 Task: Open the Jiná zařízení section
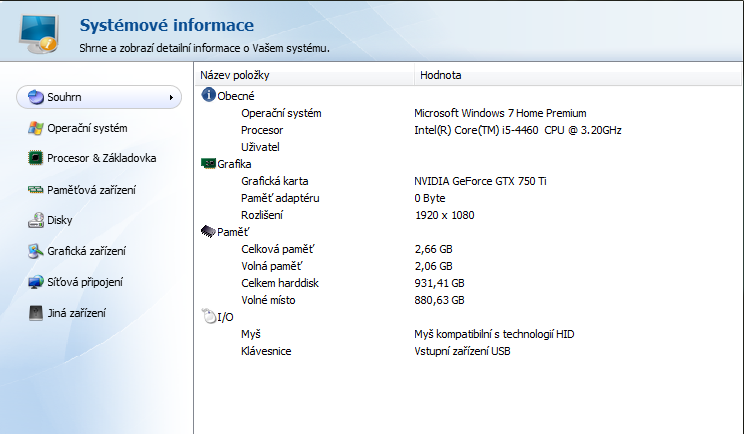point(76,313)
